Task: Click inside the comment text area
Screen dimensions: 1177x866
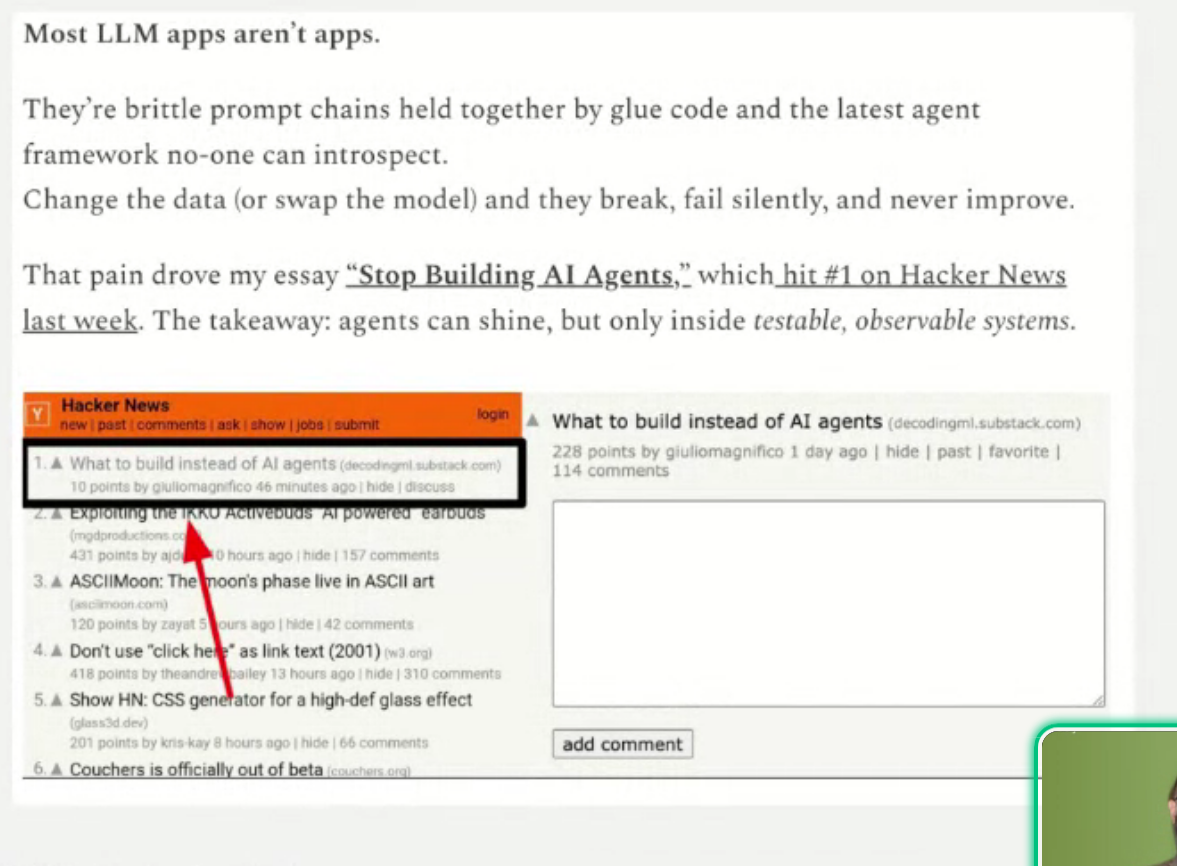Action: click(x=828, y=605)
